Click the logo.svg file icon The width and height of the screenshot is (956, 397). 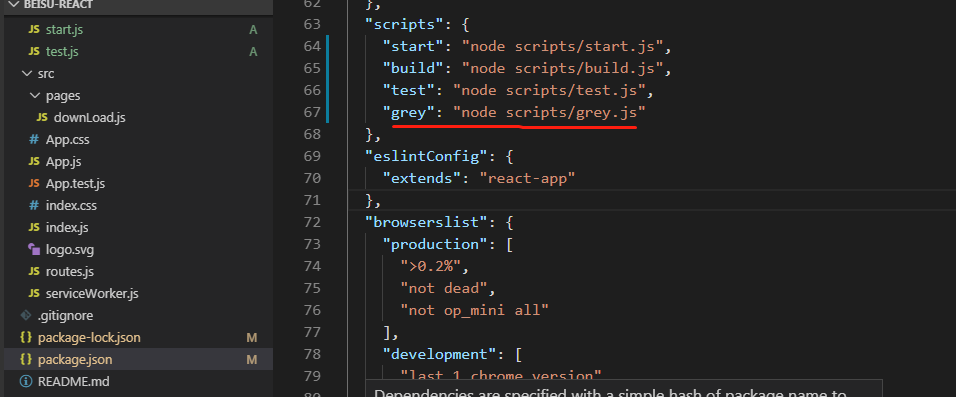click(x=34, y=249)
